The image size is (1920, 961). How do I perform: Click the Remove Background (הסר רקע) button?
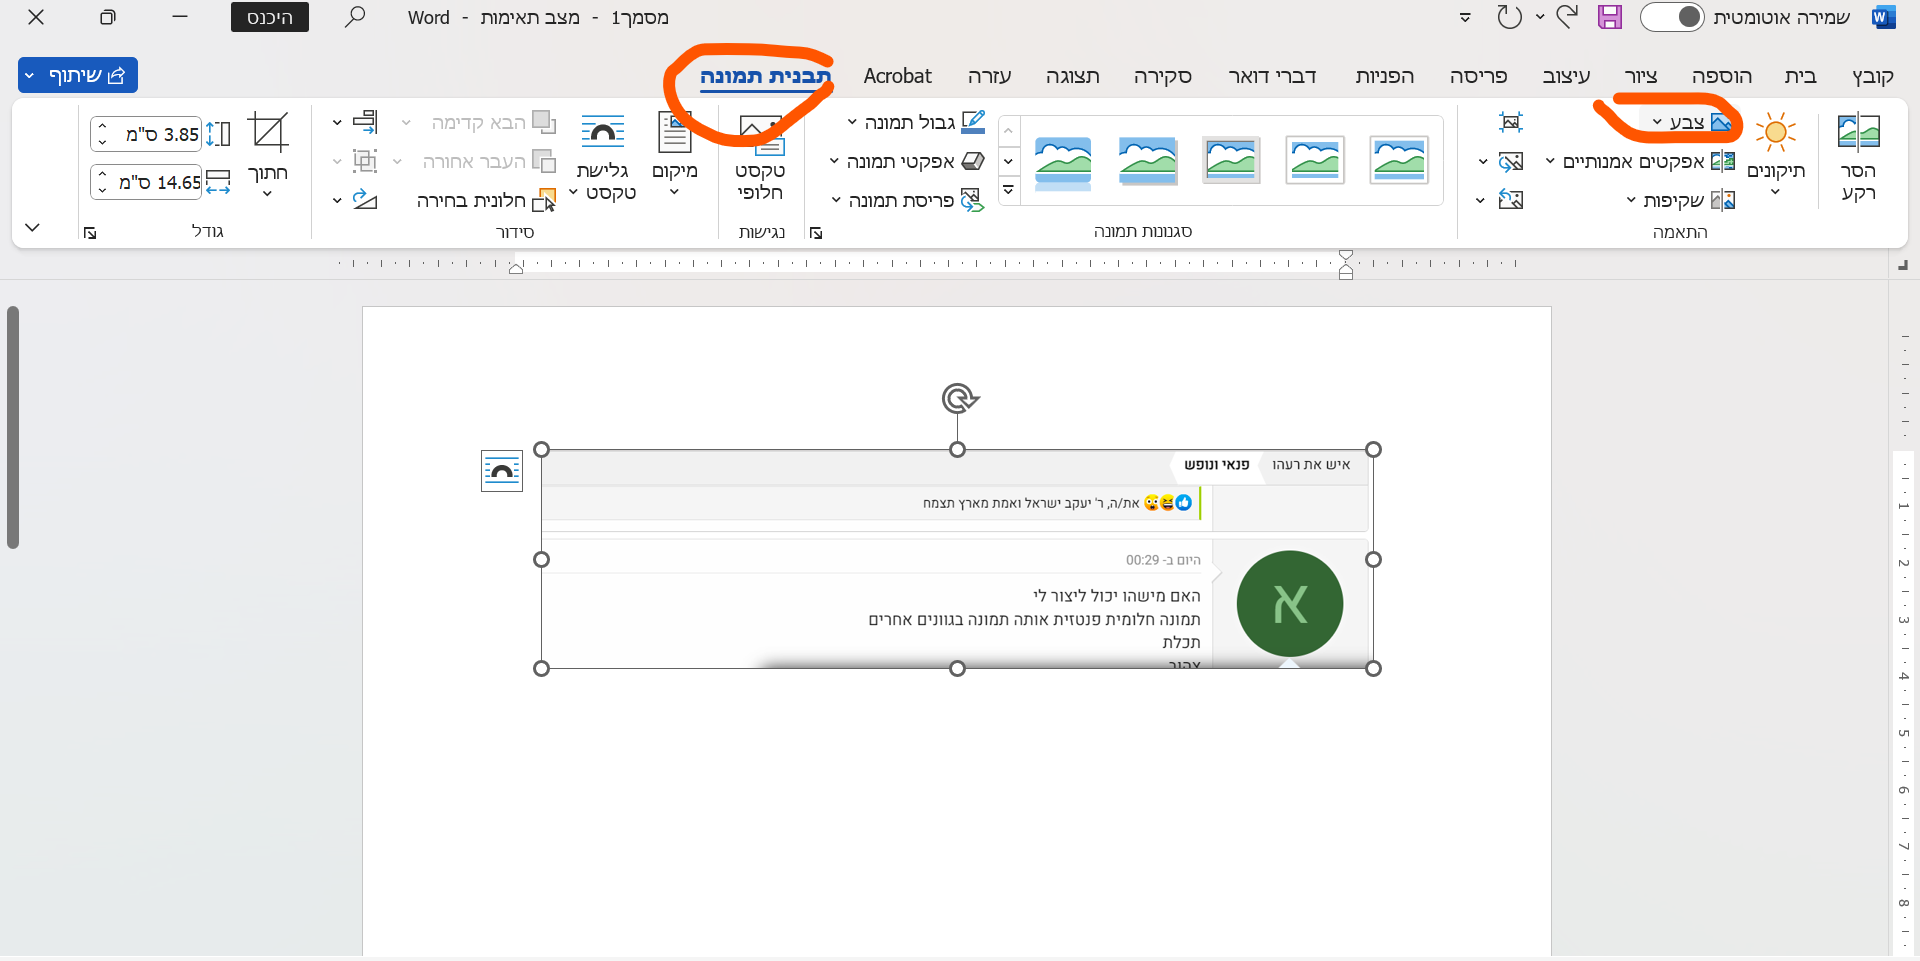1858,158
